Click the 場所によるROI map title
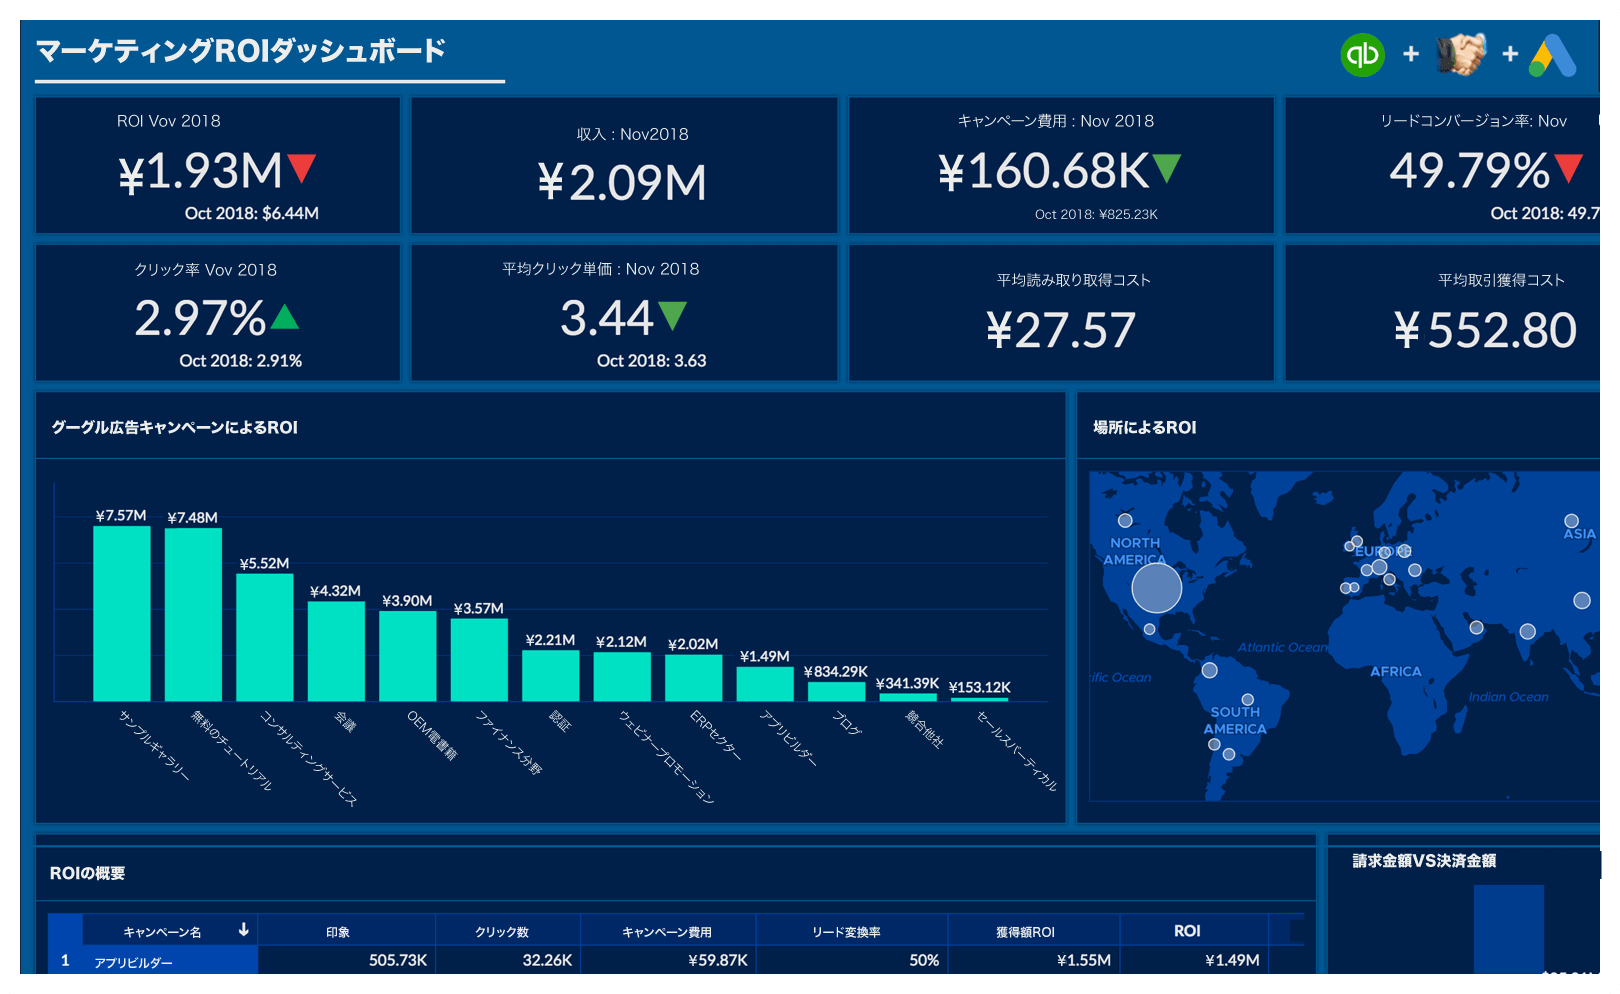1620x994 pixels. [x=1145, y=427]
